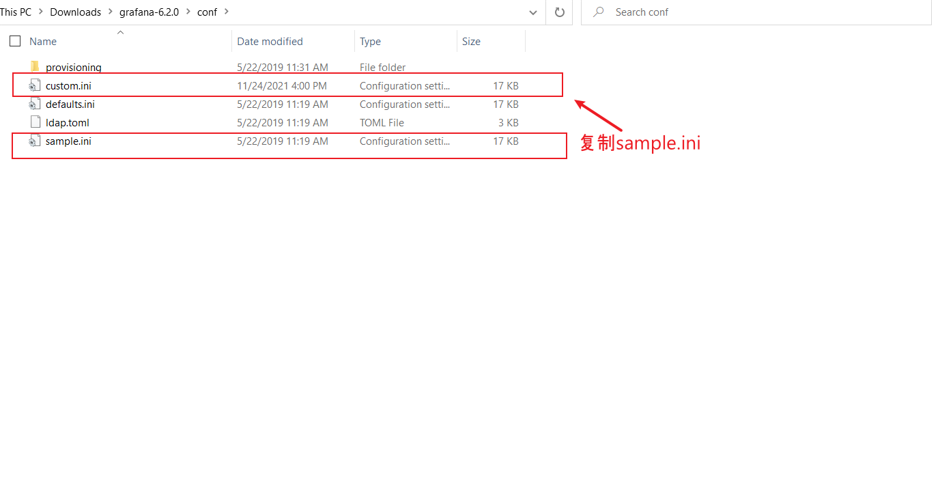The image size is (940, 491).
Task: Toggle the select-all checkbox in header
Action: [x=15, y=41]
